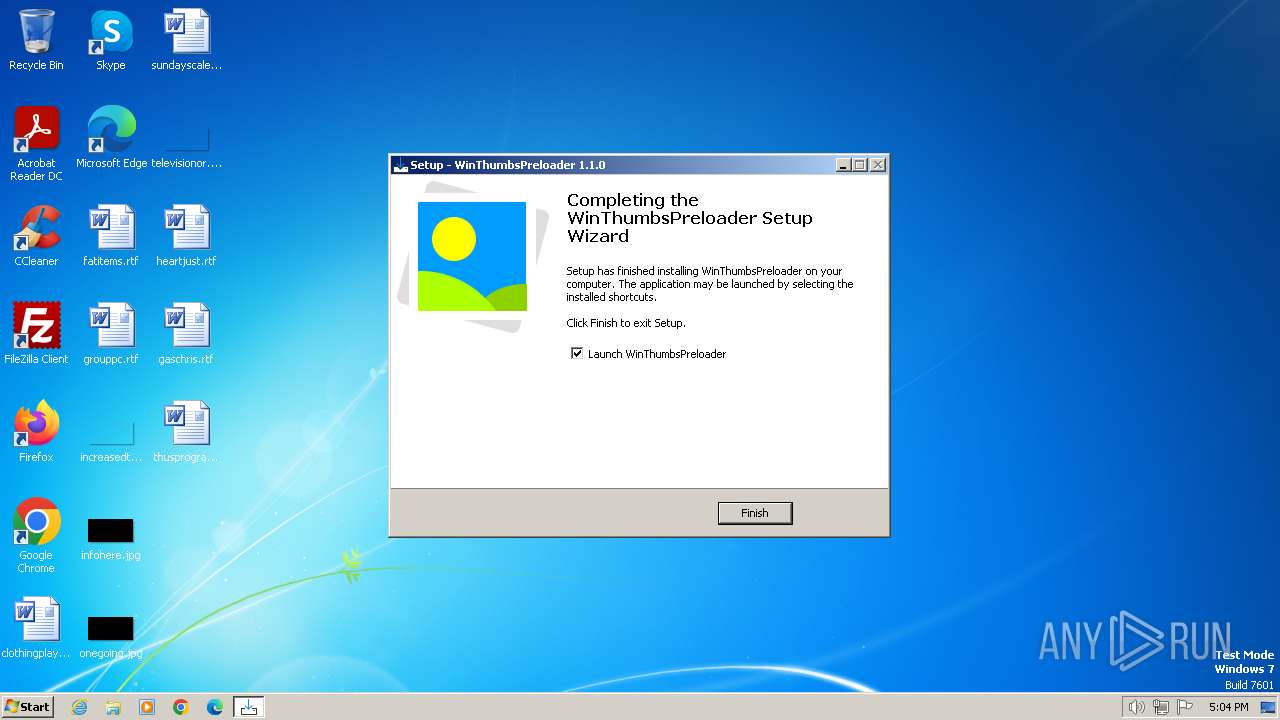Open the CCleaner desktop shortcut

point(36,236)
